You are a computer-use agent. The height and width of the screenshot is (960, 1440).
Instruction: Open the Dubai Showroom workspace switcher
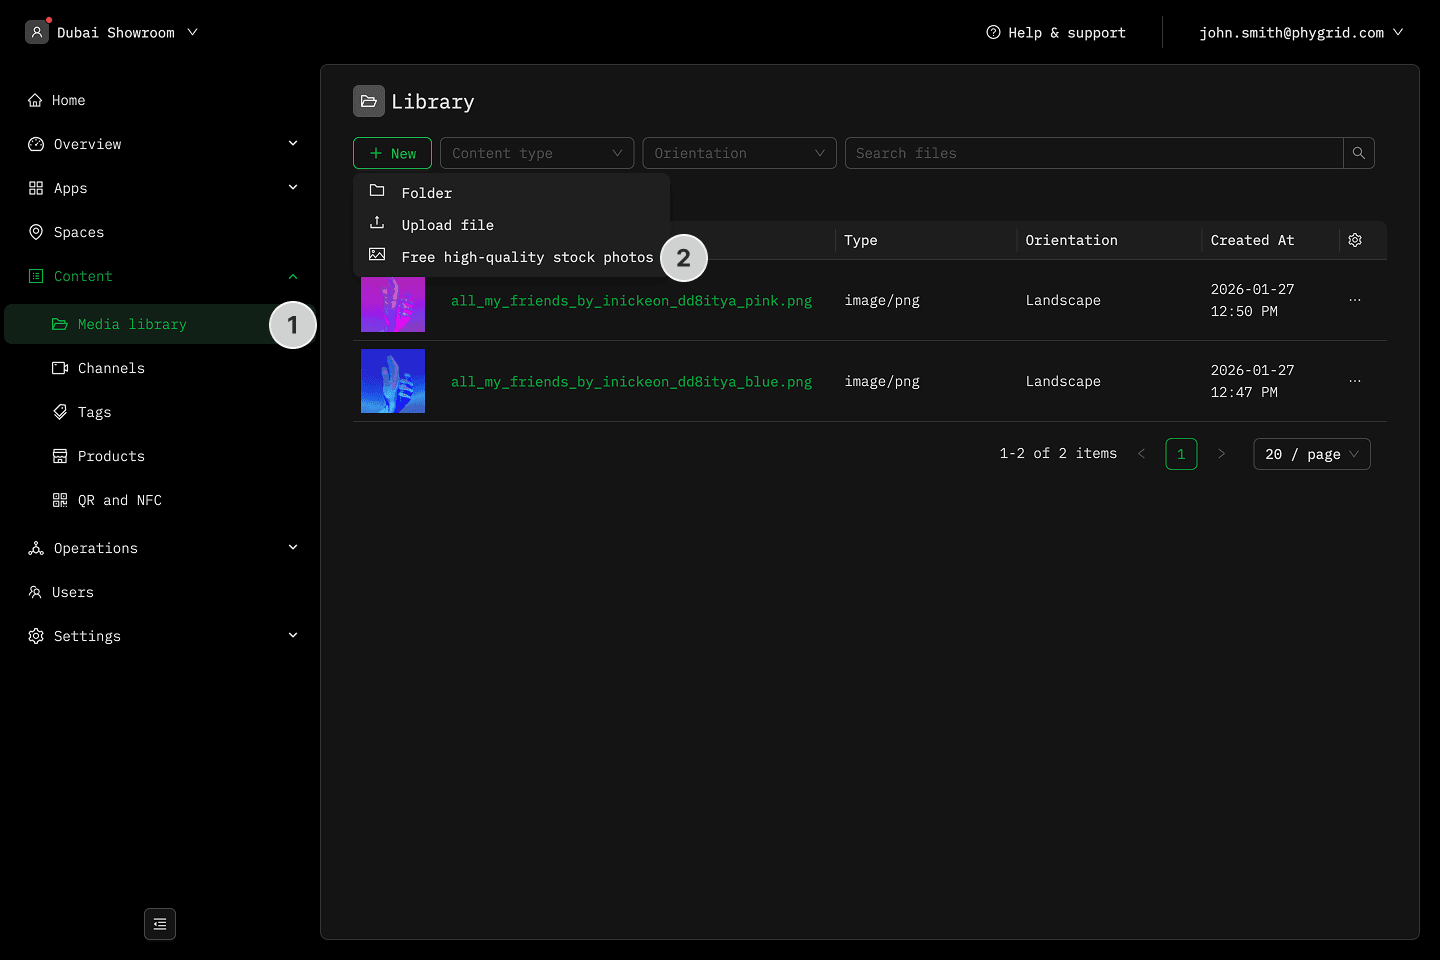[x=112, y=32]
